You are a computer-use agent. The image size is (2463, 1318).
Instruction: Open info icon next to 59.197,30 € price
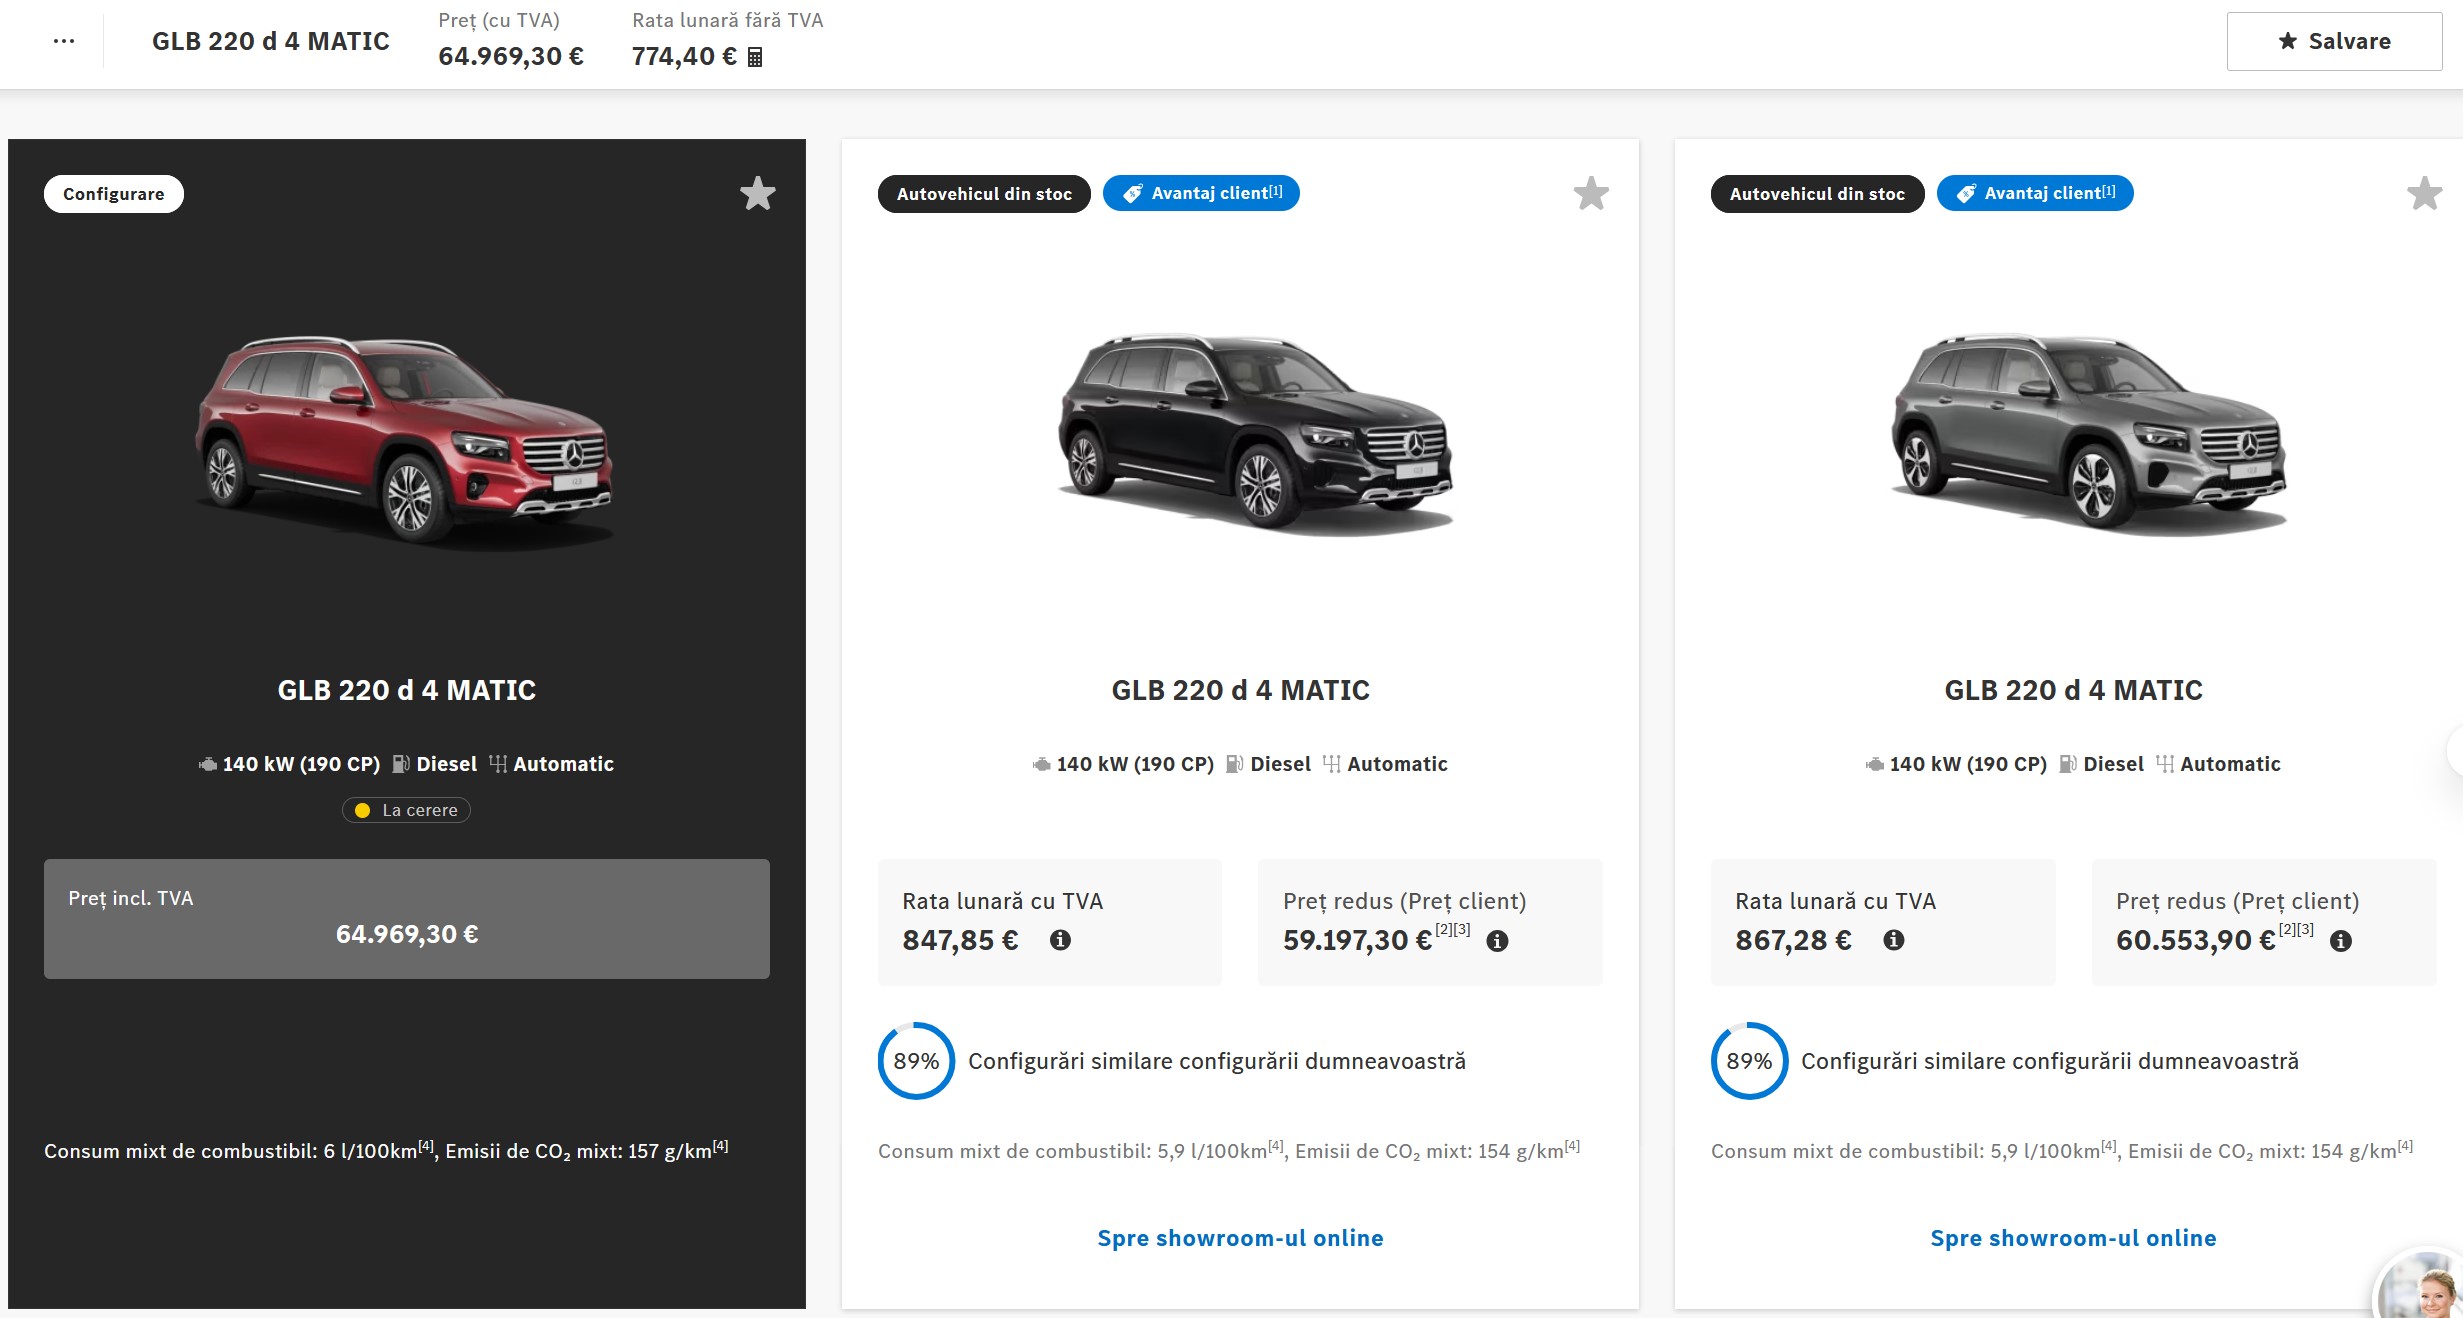[1497, 941]
